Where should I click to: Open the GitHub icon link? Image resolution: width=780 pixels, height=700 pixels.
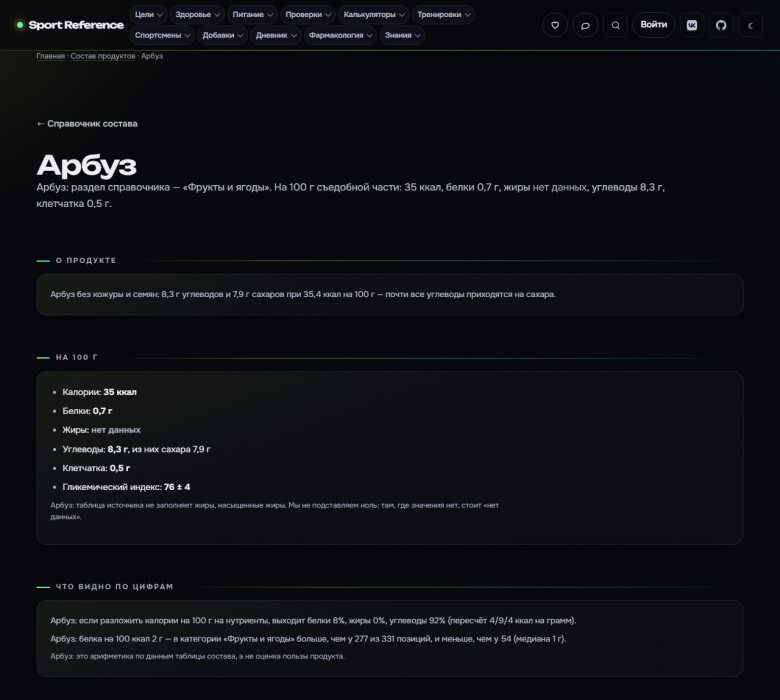coord(721,25)
